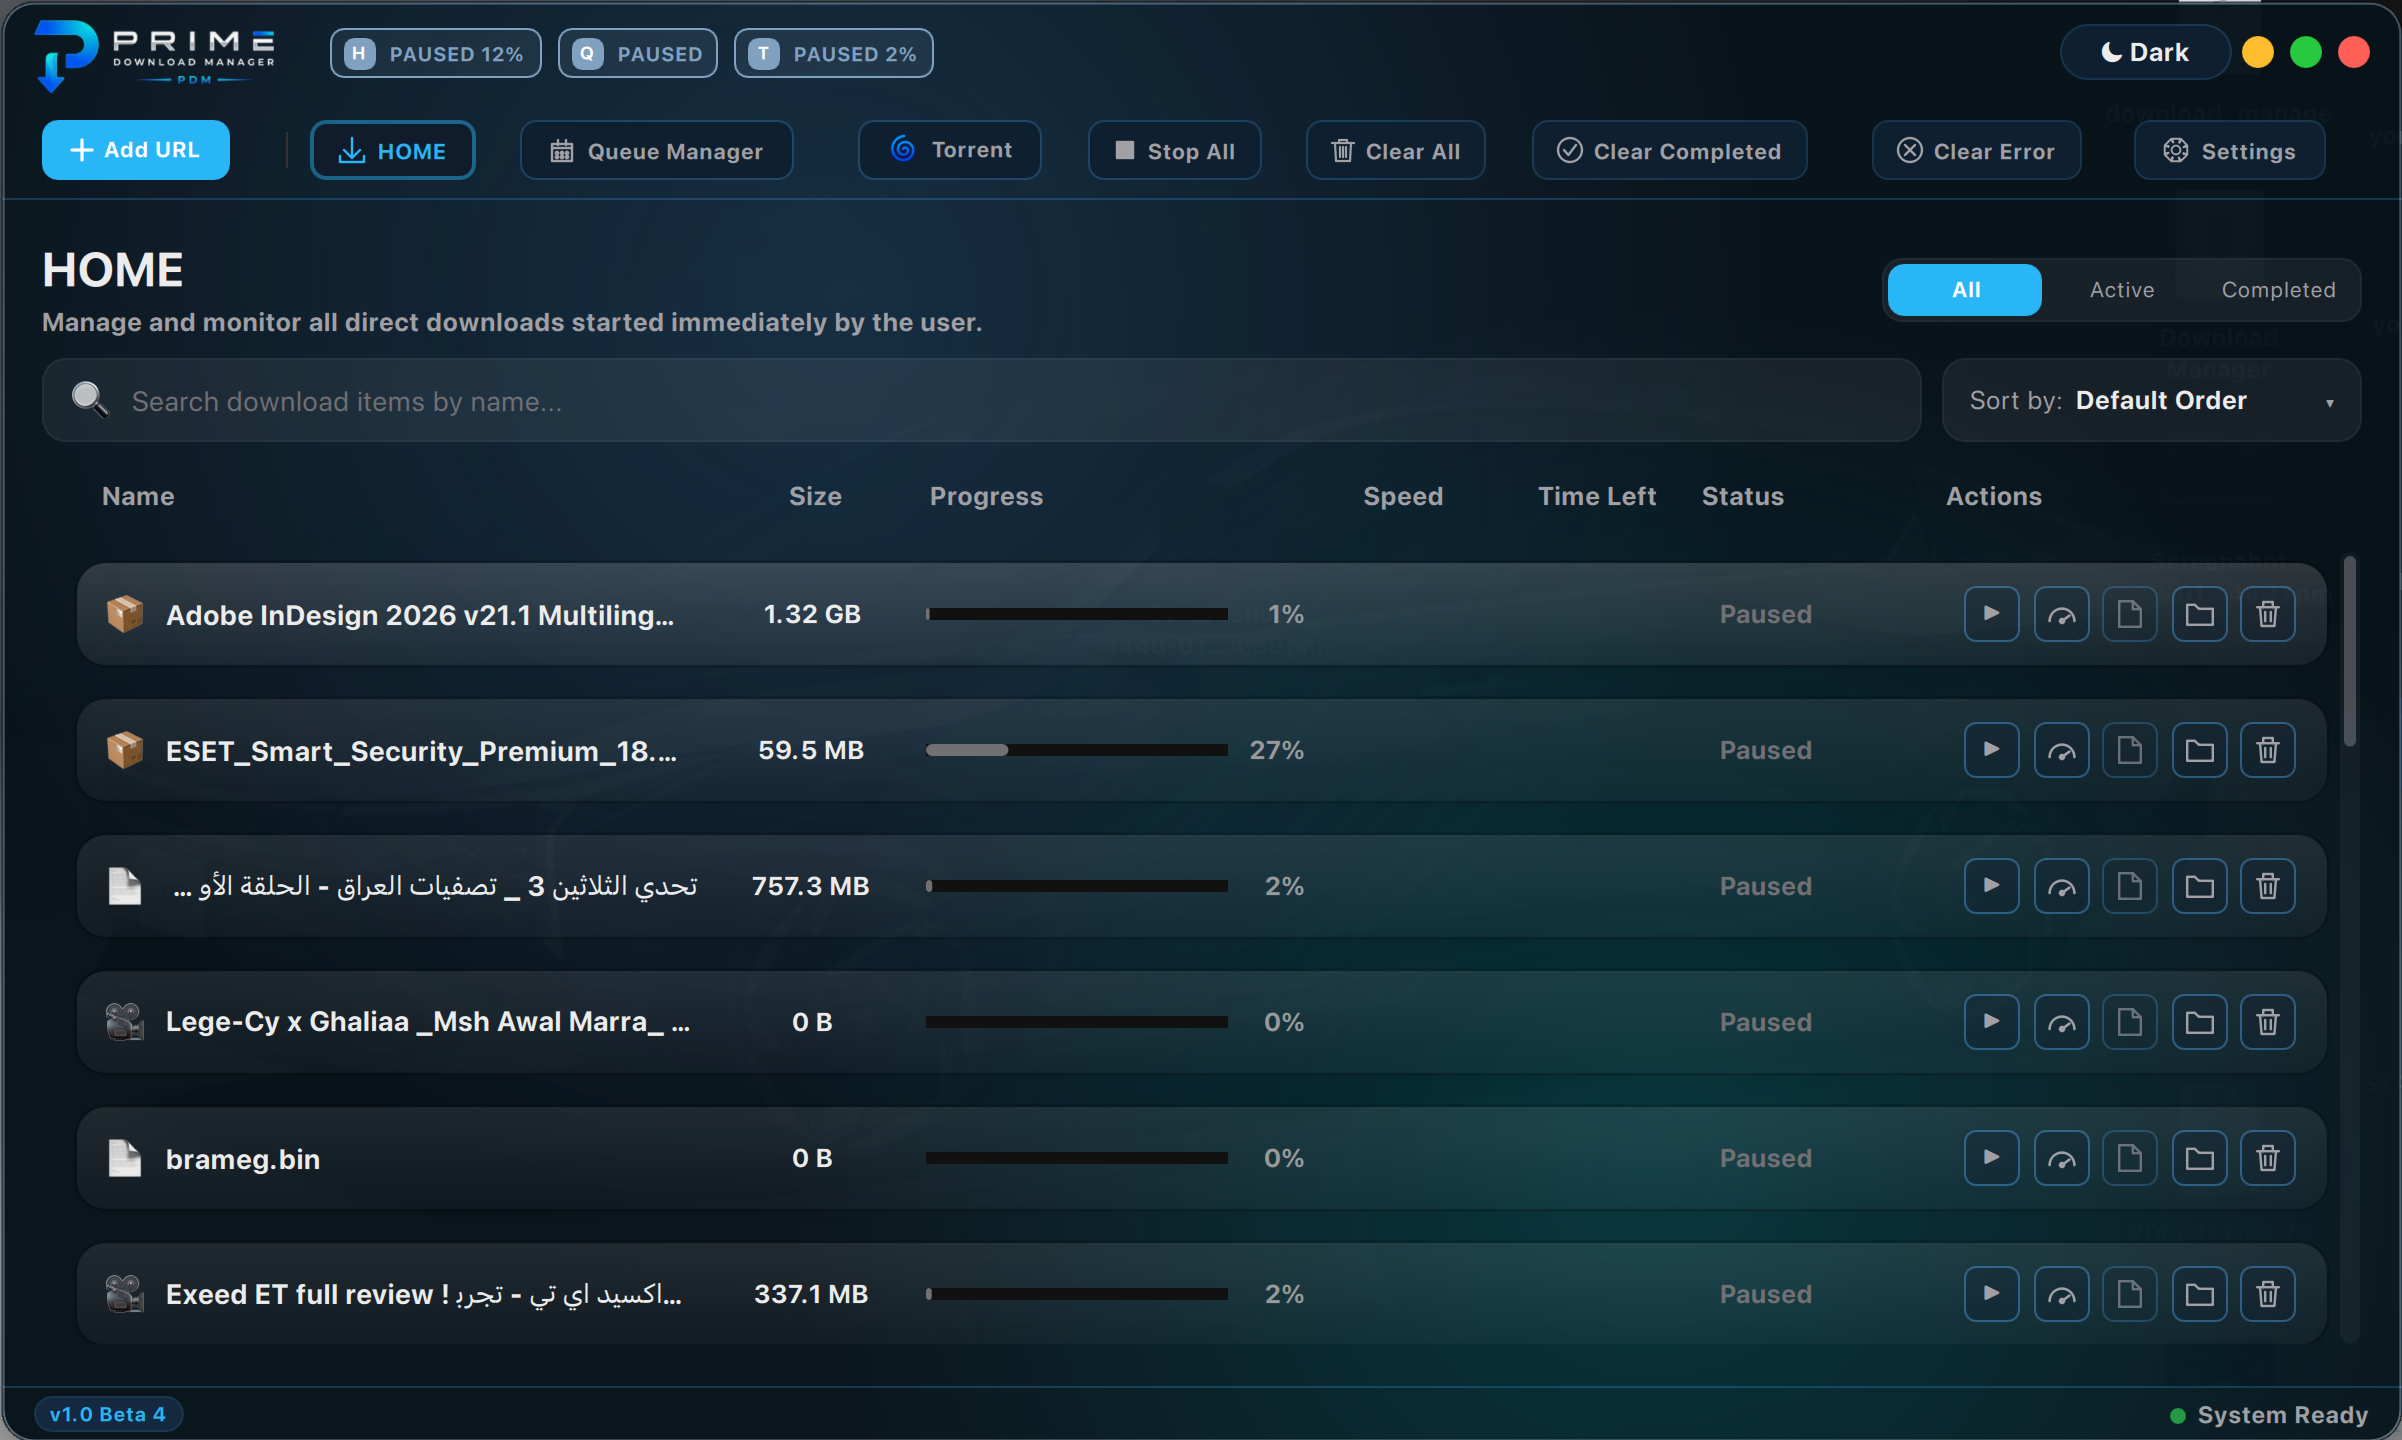Image resolution: width=2402 pixels, height=1440 pixels.
Task: Click the Clear Error button
Action: 1977,150
